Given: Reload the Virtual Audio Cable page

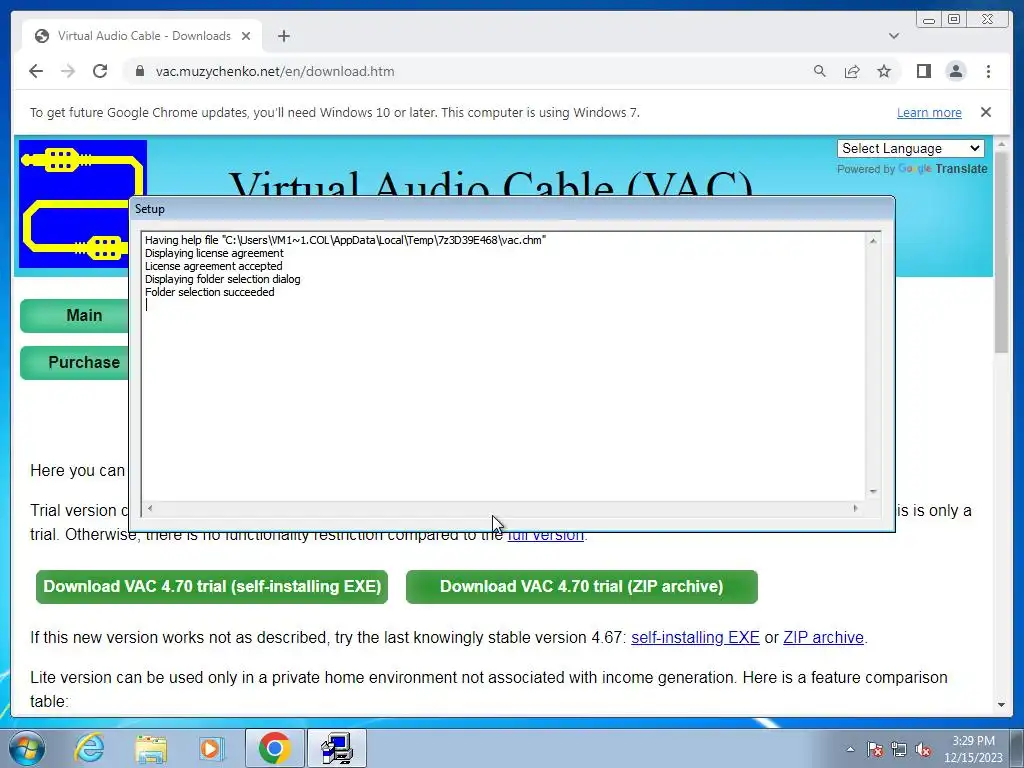Looking at the screenshot, I should [100, 71].
